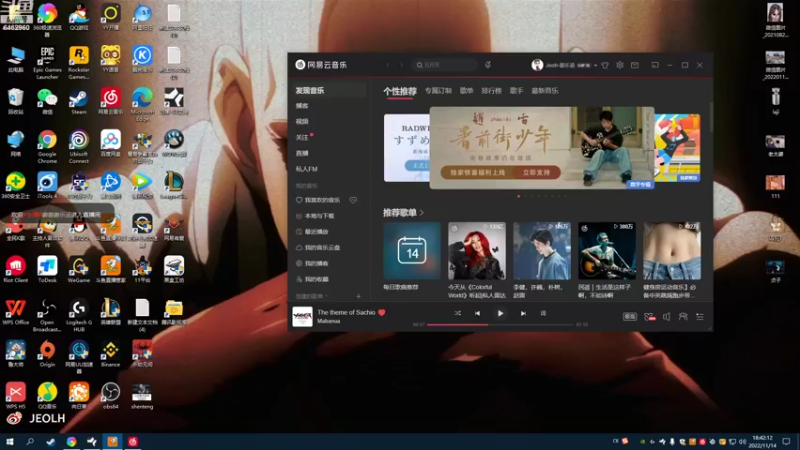Click NetEase Music icon in taskbar
The height and width of the screenshot is (450, 800).
[x=133, y=442]
